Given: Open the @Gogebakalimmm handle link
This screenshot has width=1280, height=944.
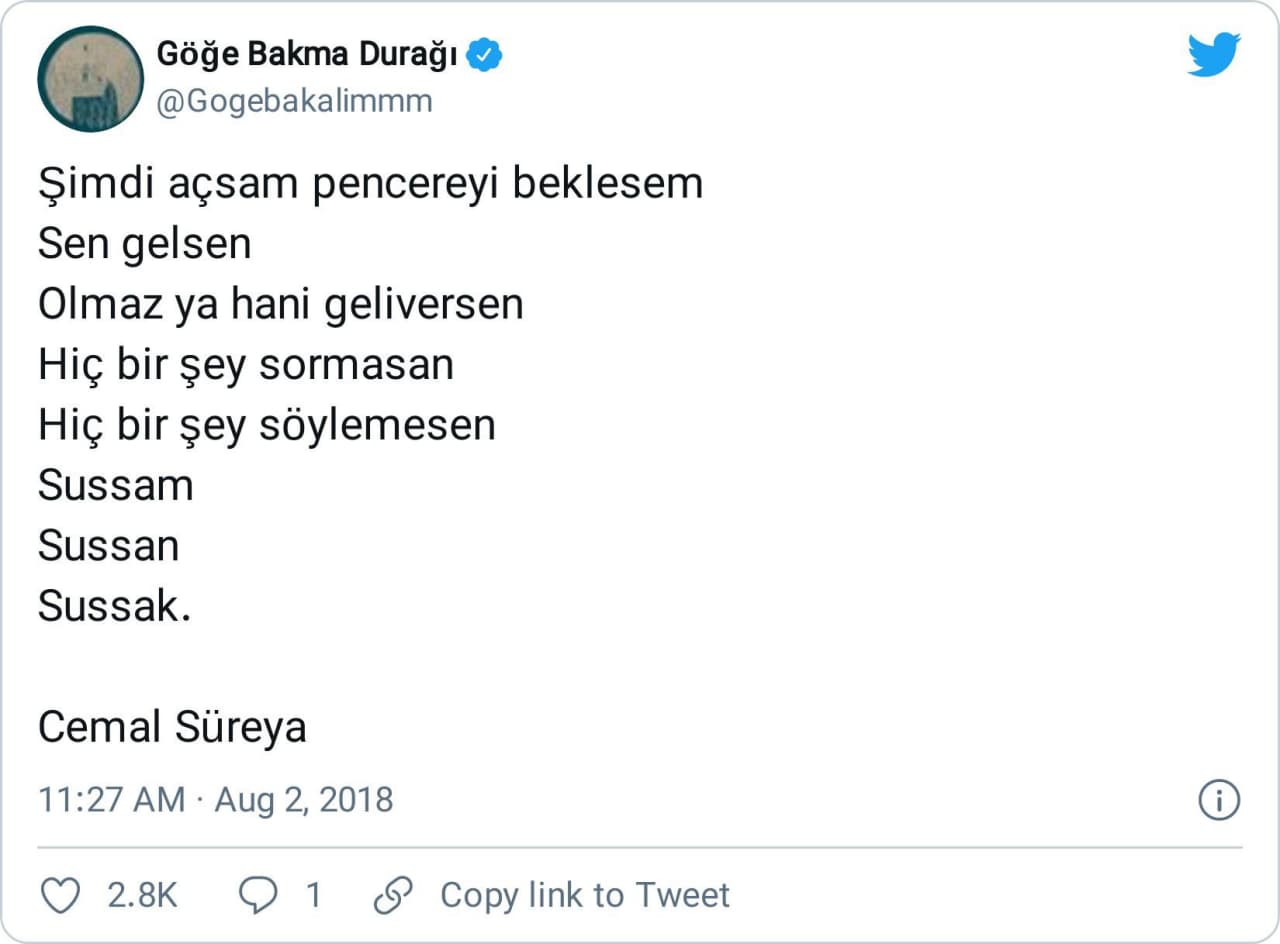Looking at the screenshot, I should (295, 101).
